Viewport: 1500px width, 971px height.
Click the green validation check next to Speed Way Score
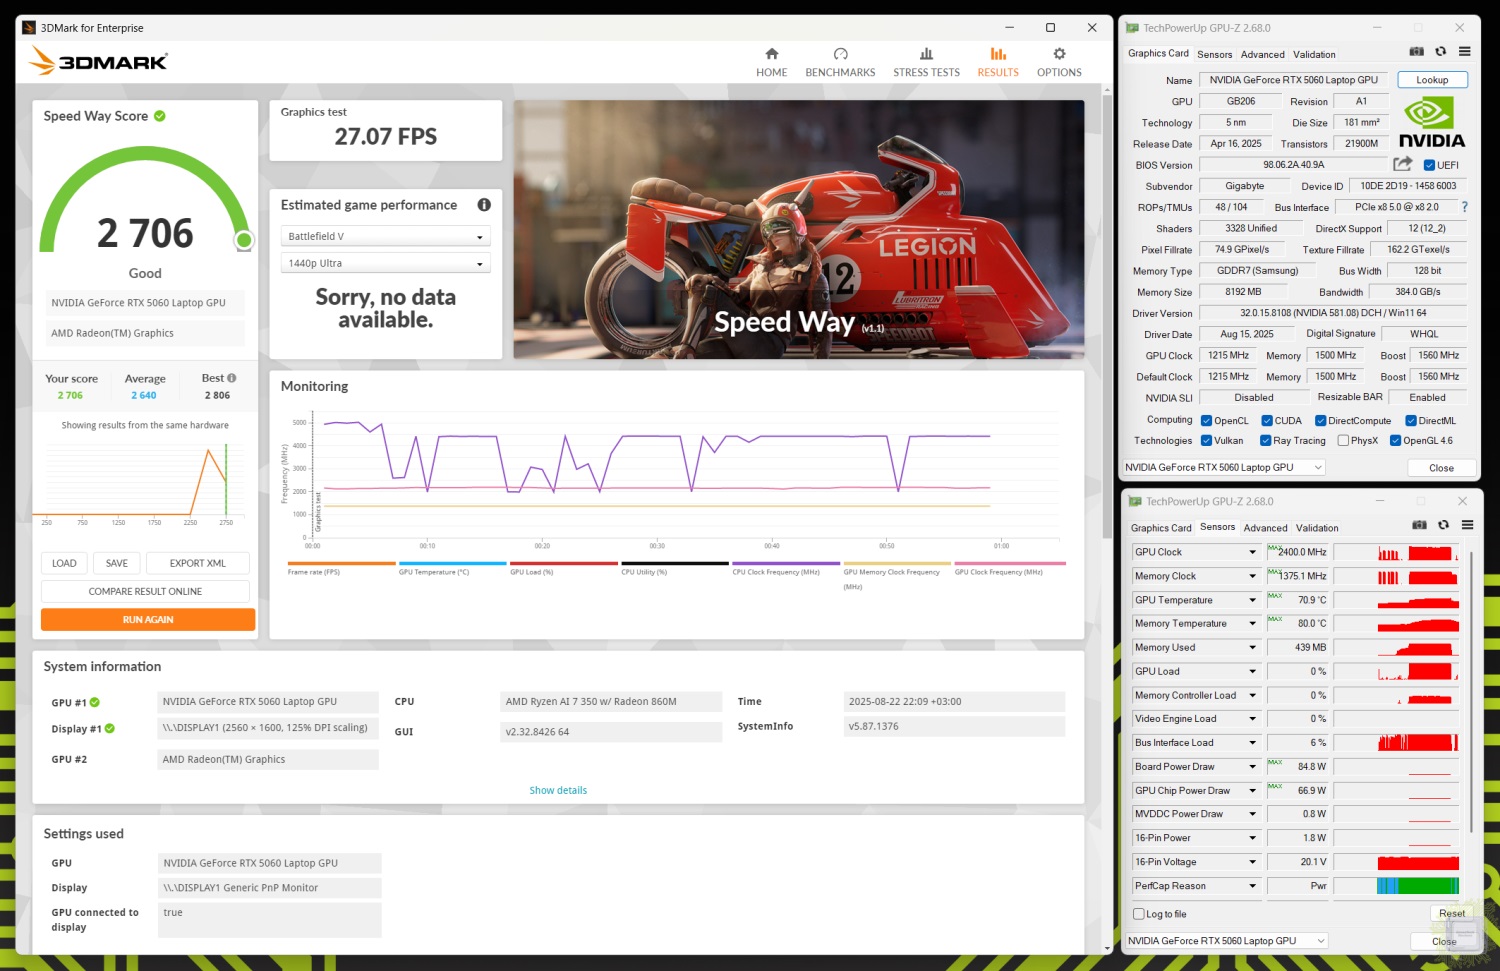(160, 116)
